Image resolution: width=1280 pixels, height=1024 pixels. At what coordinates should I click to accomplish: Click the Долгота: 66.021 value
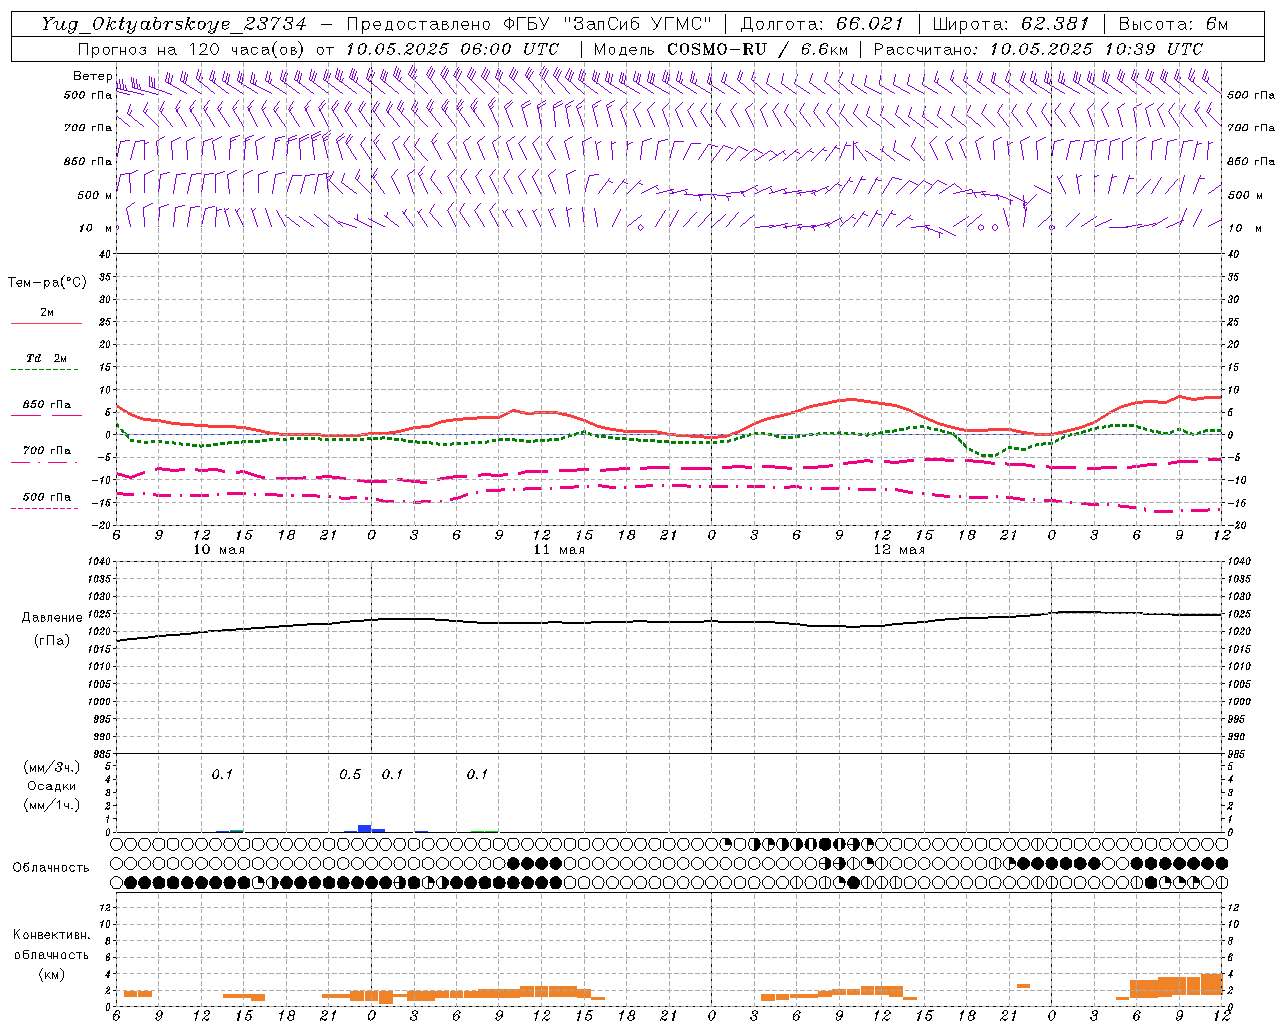[822, 24]
